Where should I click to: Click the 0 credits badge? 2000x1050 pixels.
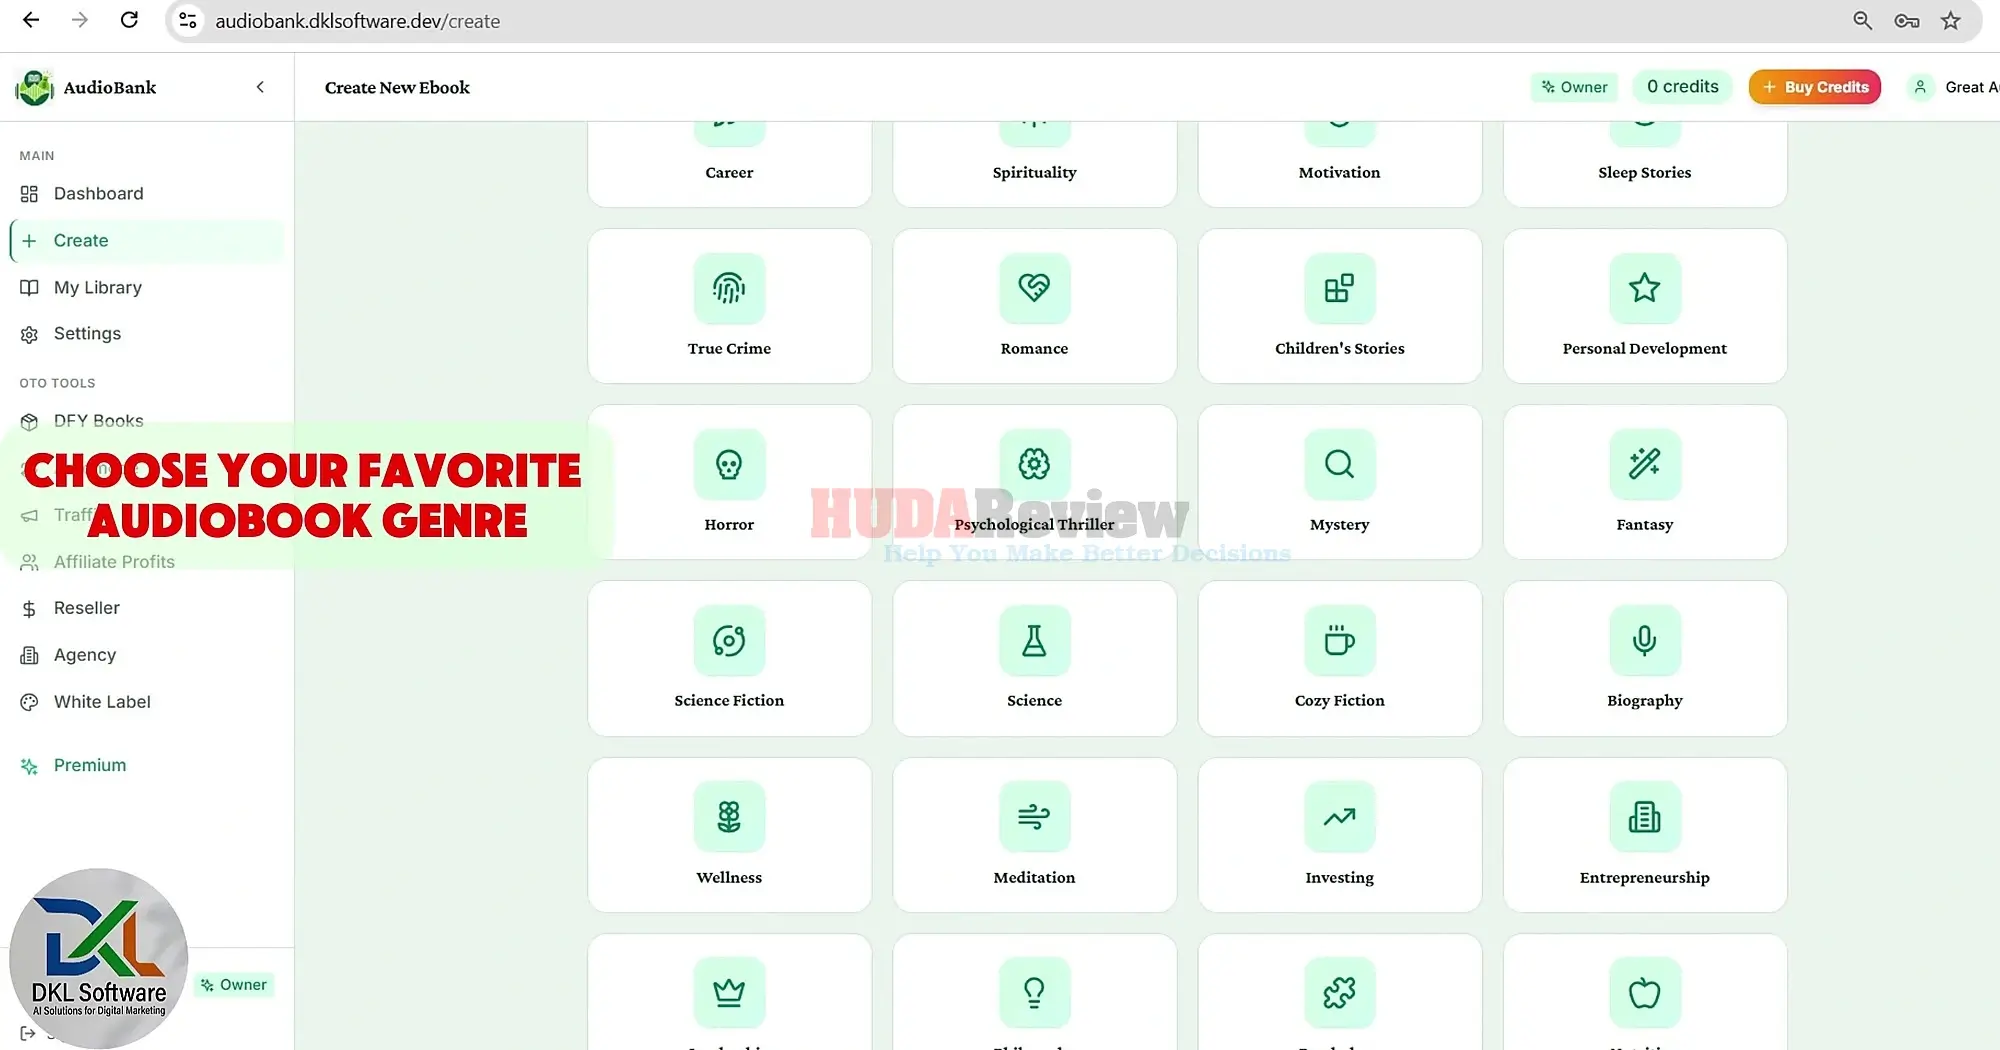coord(1683,87)
